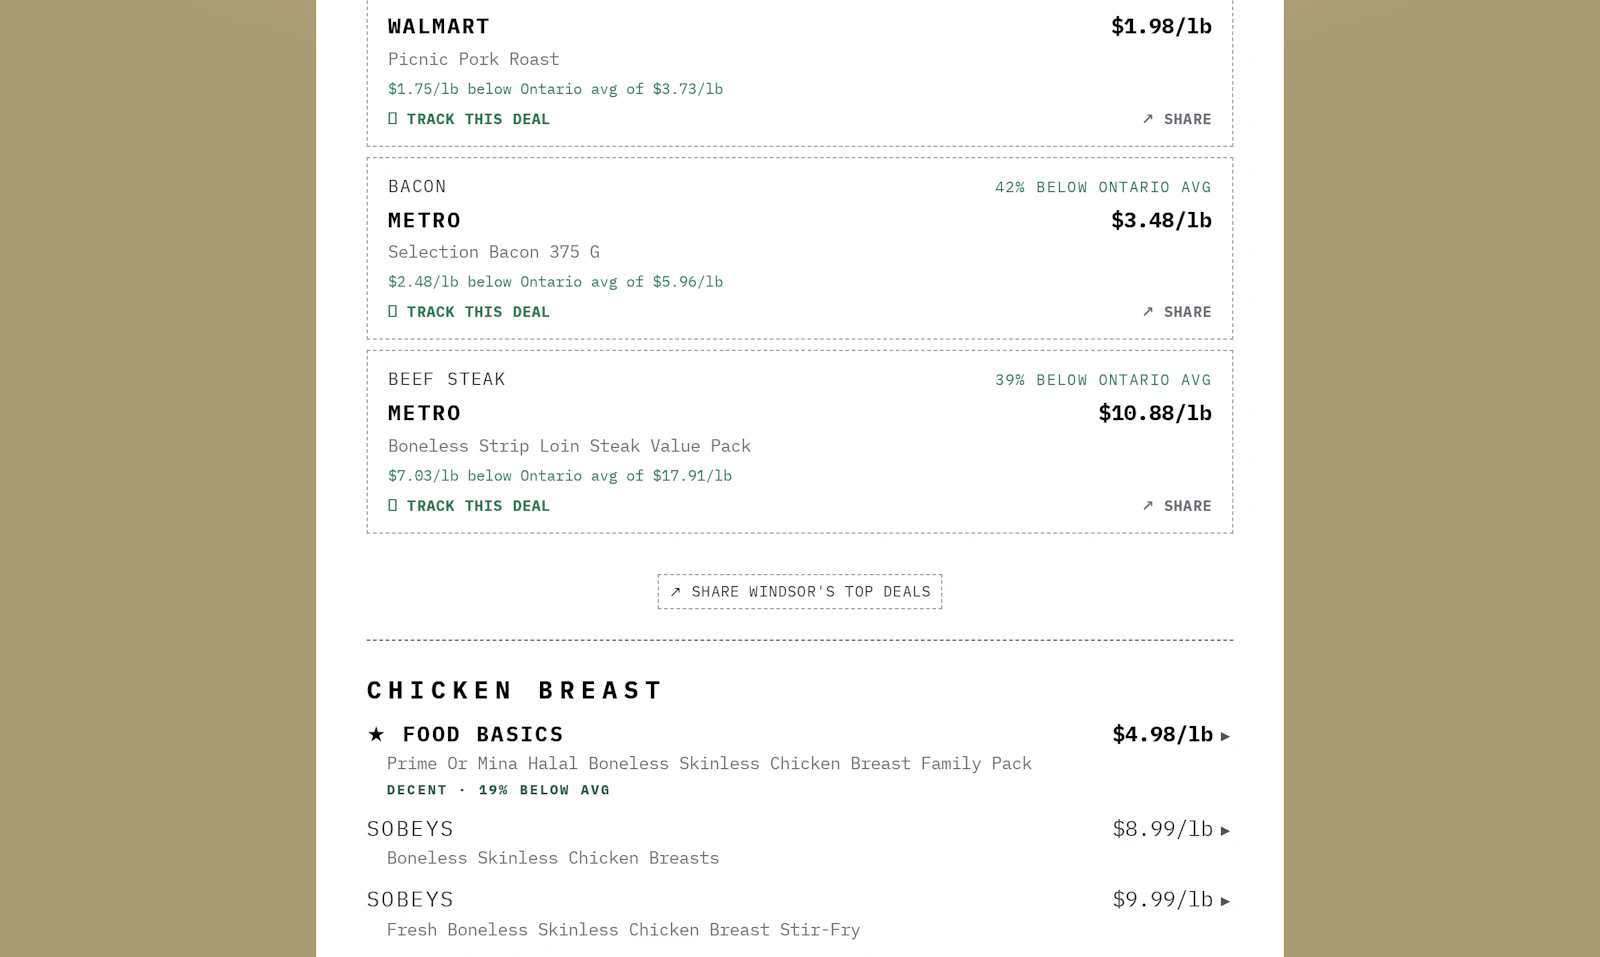1600x957 pixels.
Task: Click the star icon beside Food Basics
Action: [376, 735]
